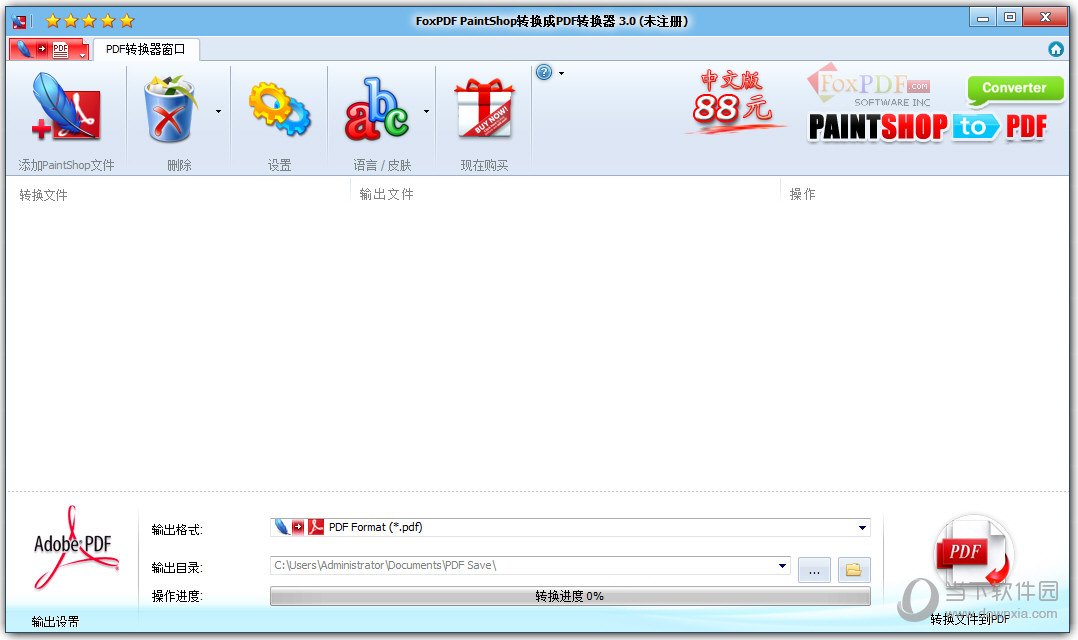This screenshot has height=640, width=1078.
Task: Select the PDF转换器窗口 tab
Action: pos(146,49)
